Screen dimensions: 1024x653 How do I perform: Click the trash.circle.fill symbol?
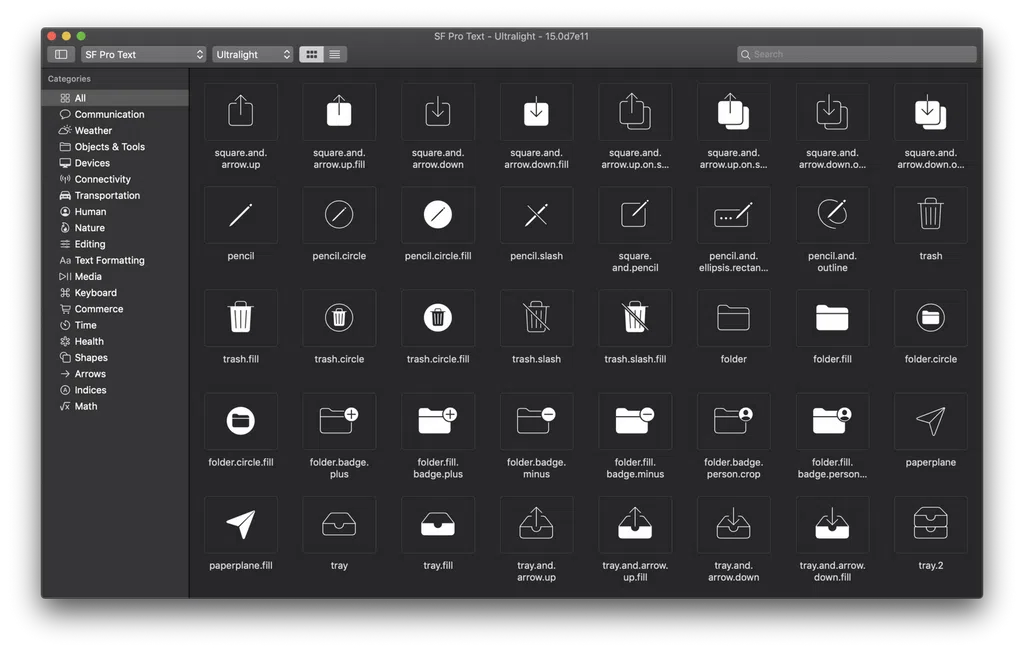[x=438, y=318]
